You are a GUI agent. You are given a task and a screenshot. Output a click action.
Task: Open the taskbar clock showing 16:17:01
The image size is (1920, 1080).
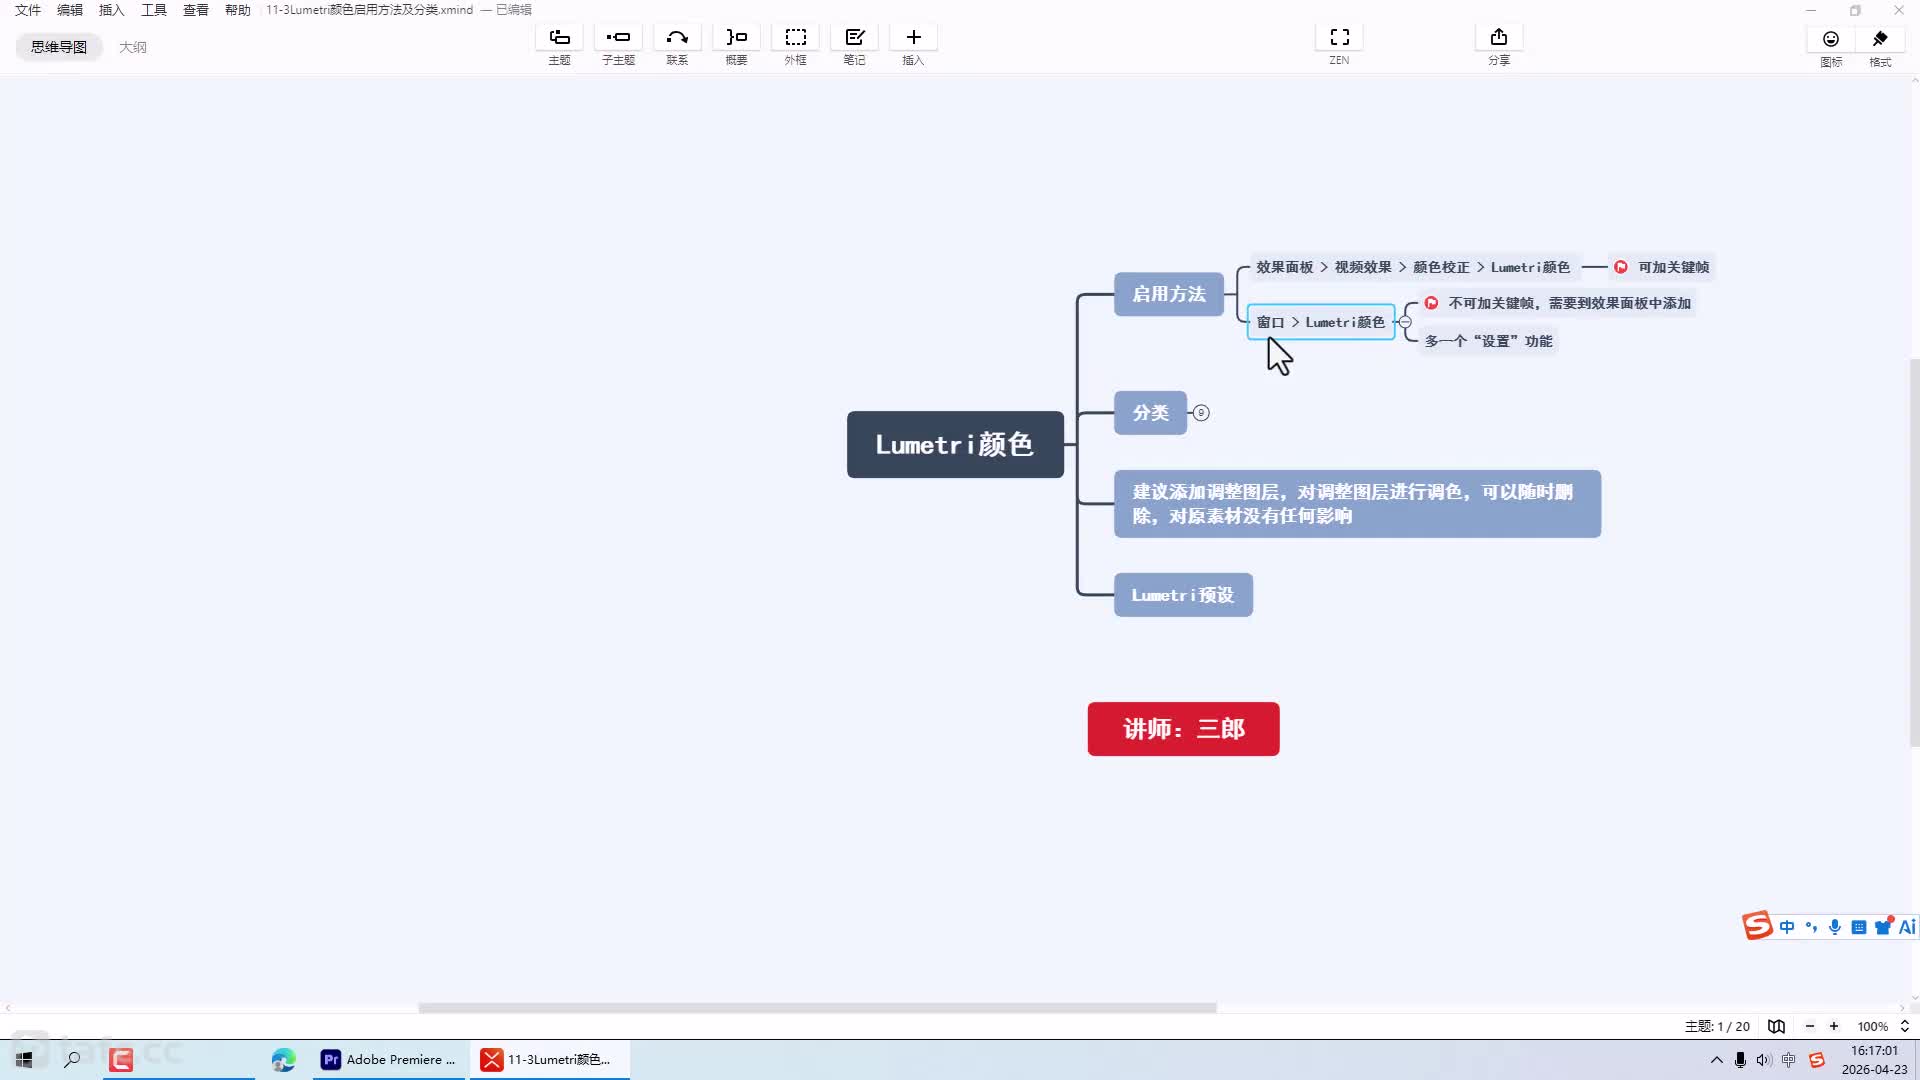(x=1874, y=1060)
